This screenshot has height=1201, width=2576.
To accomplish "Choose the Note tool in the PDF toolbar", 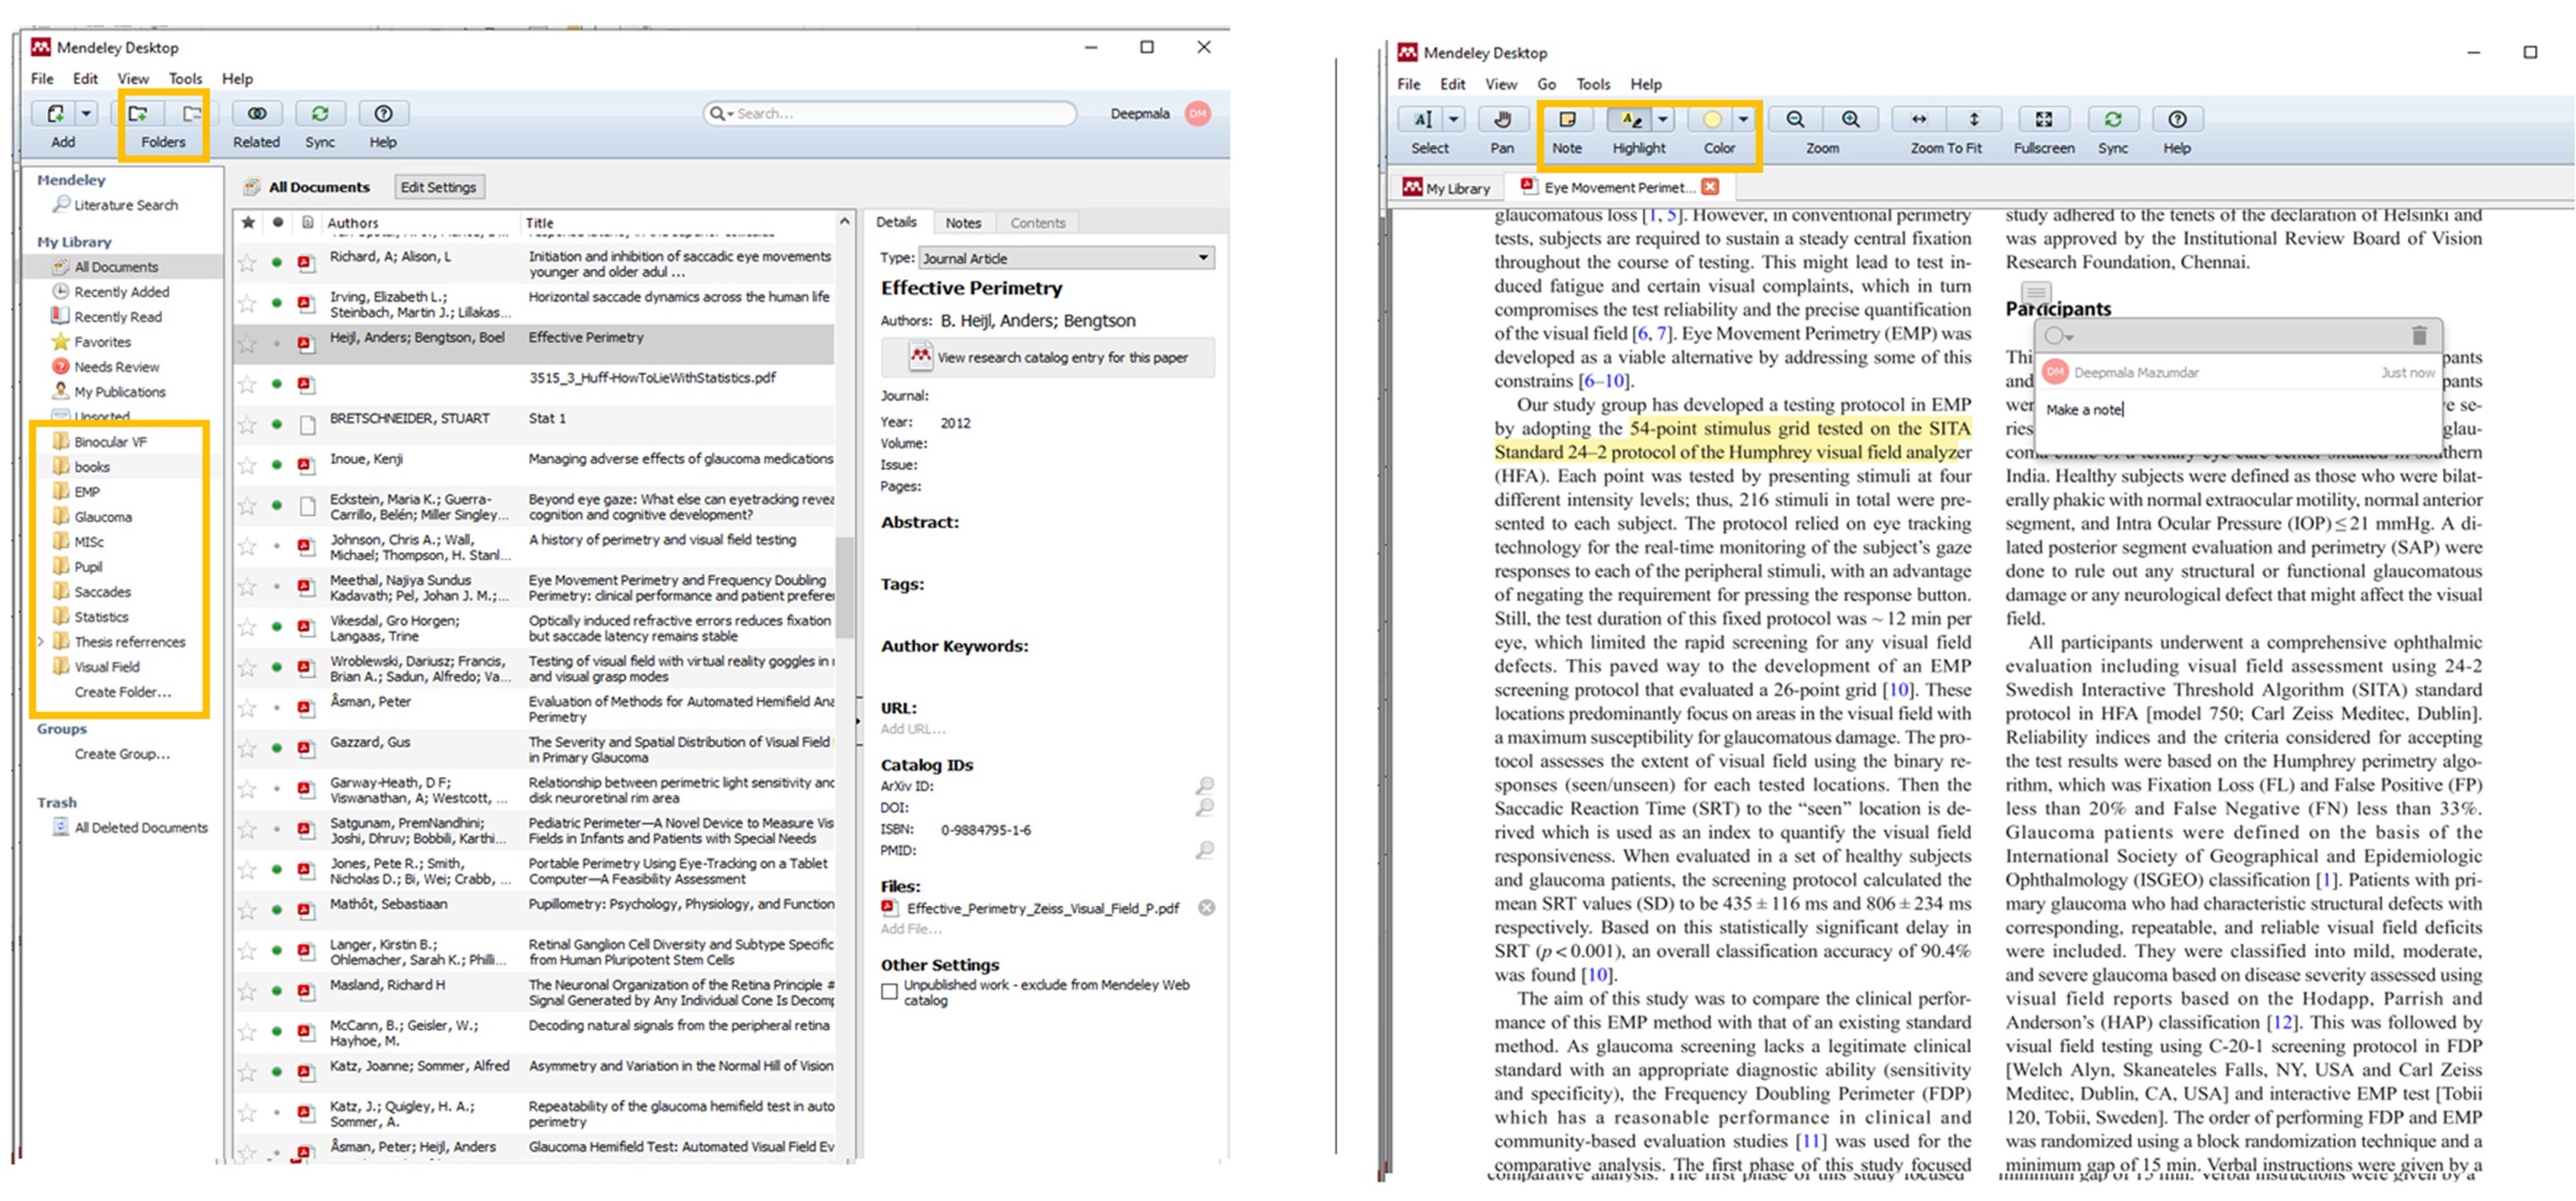I will point(1567,120).
